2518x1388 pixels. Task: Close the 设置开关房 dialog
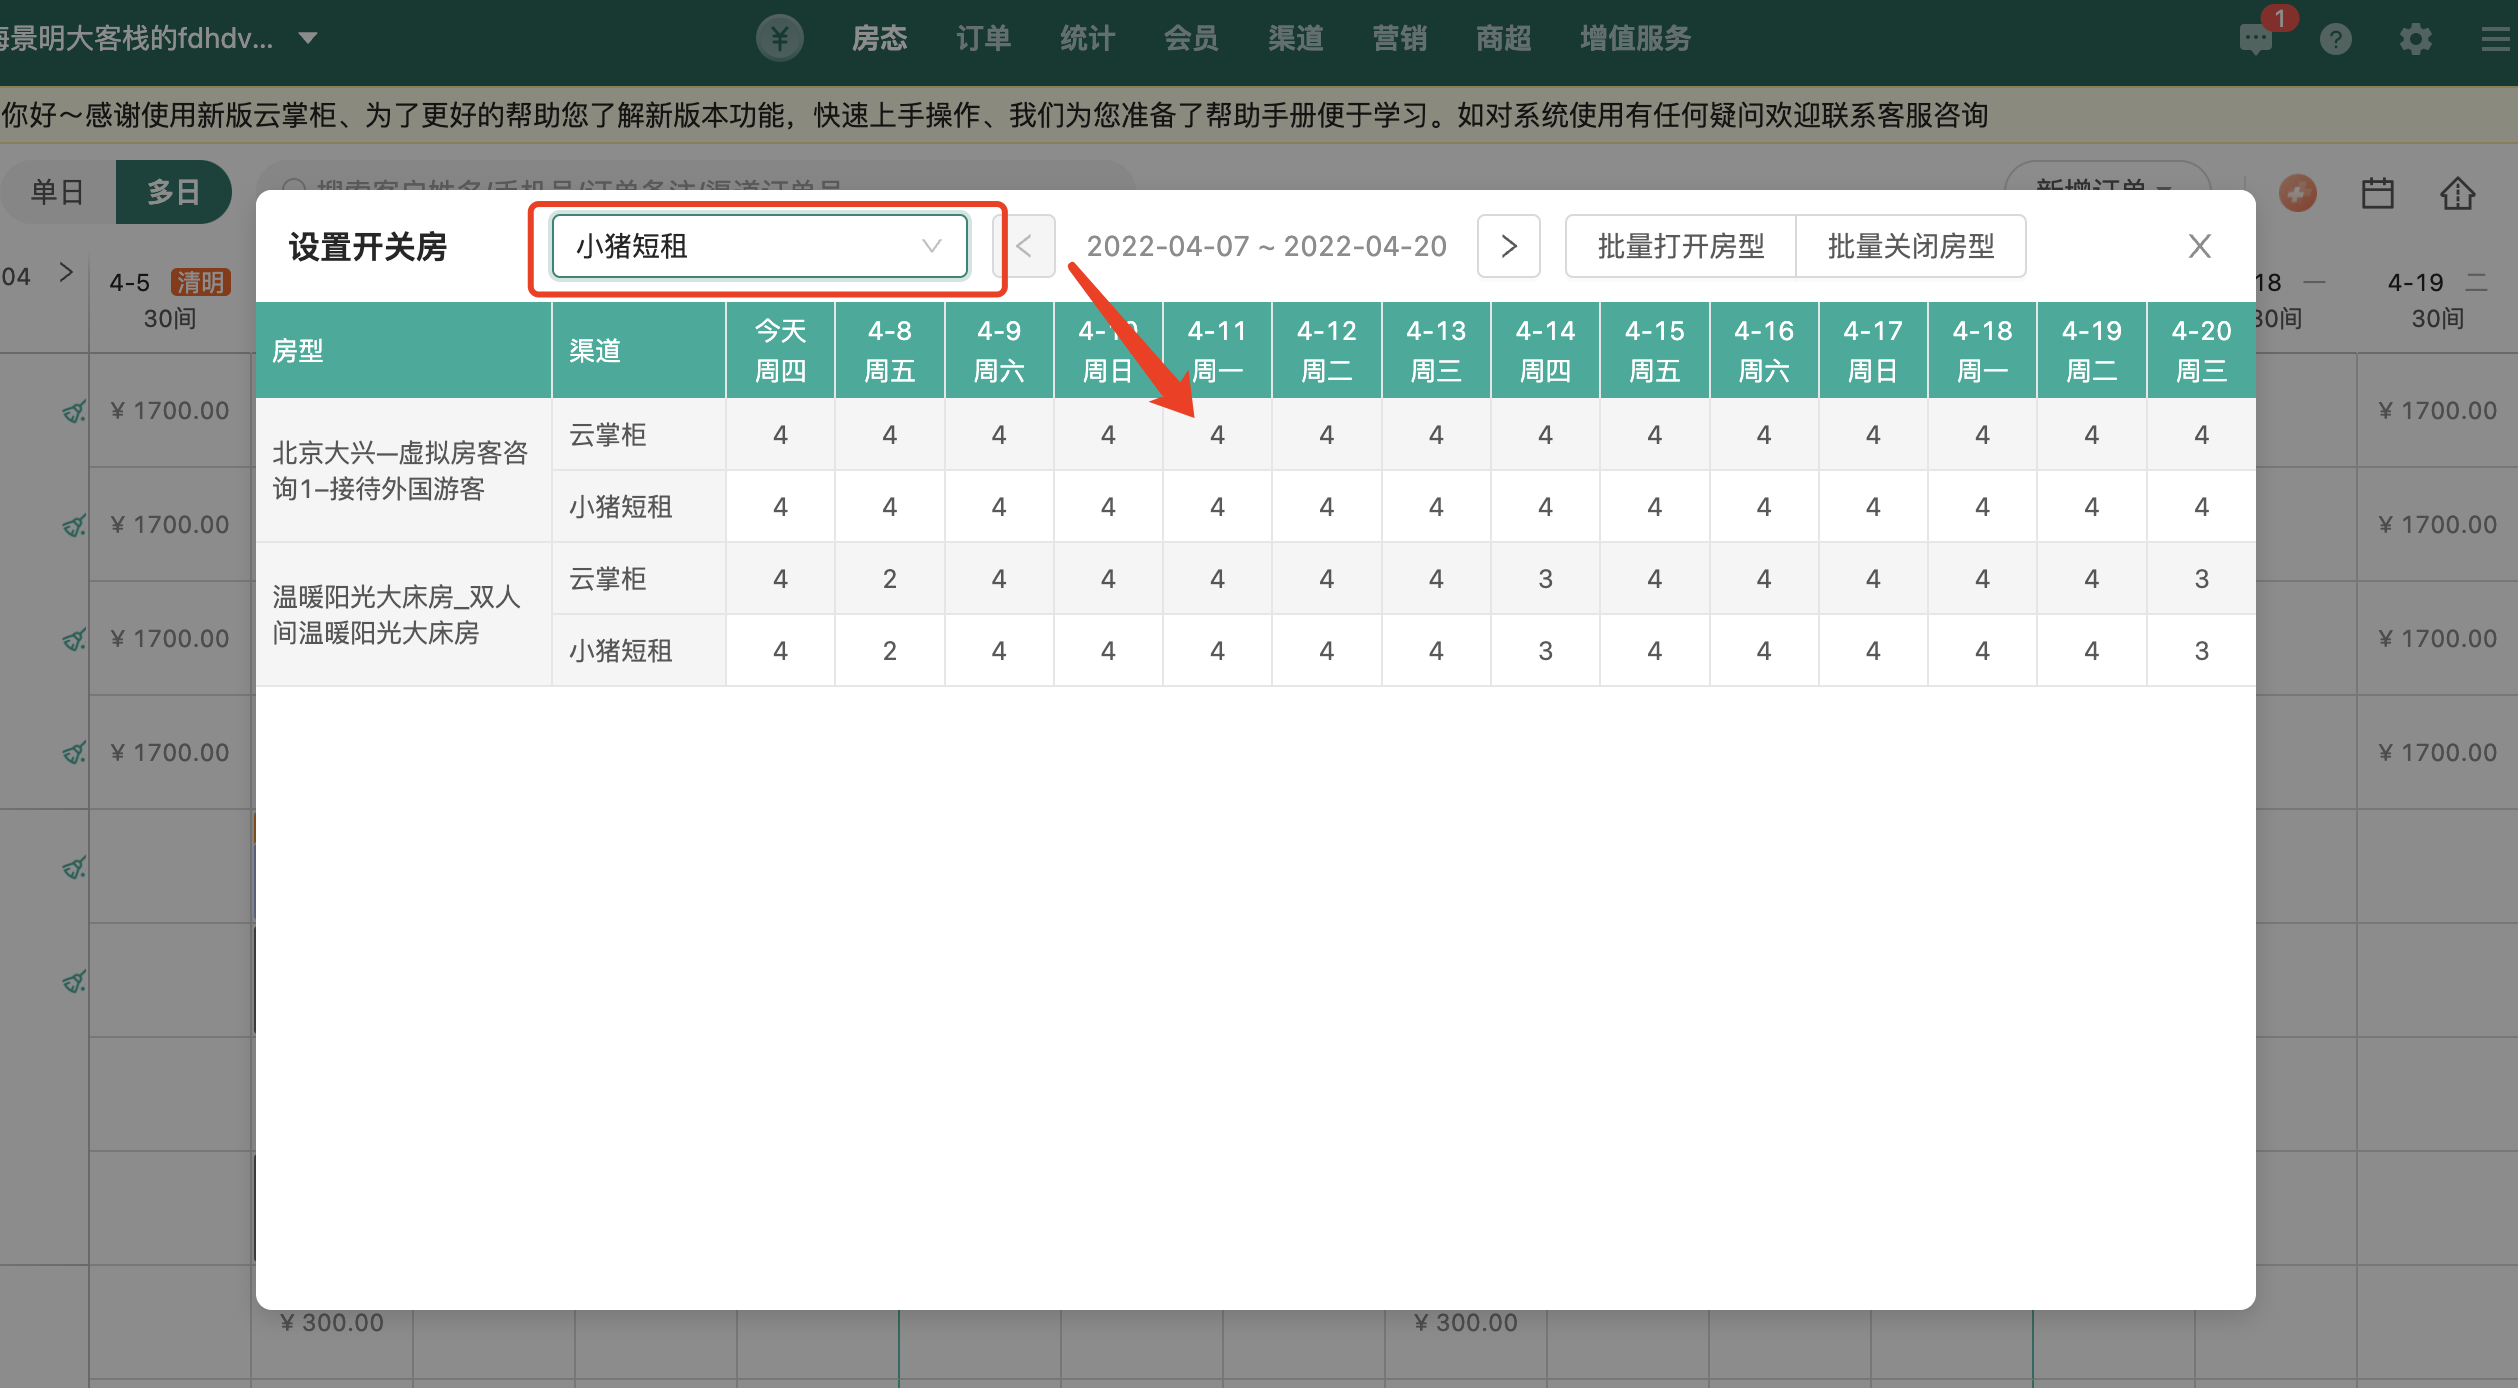click(x=2199, y=246)
